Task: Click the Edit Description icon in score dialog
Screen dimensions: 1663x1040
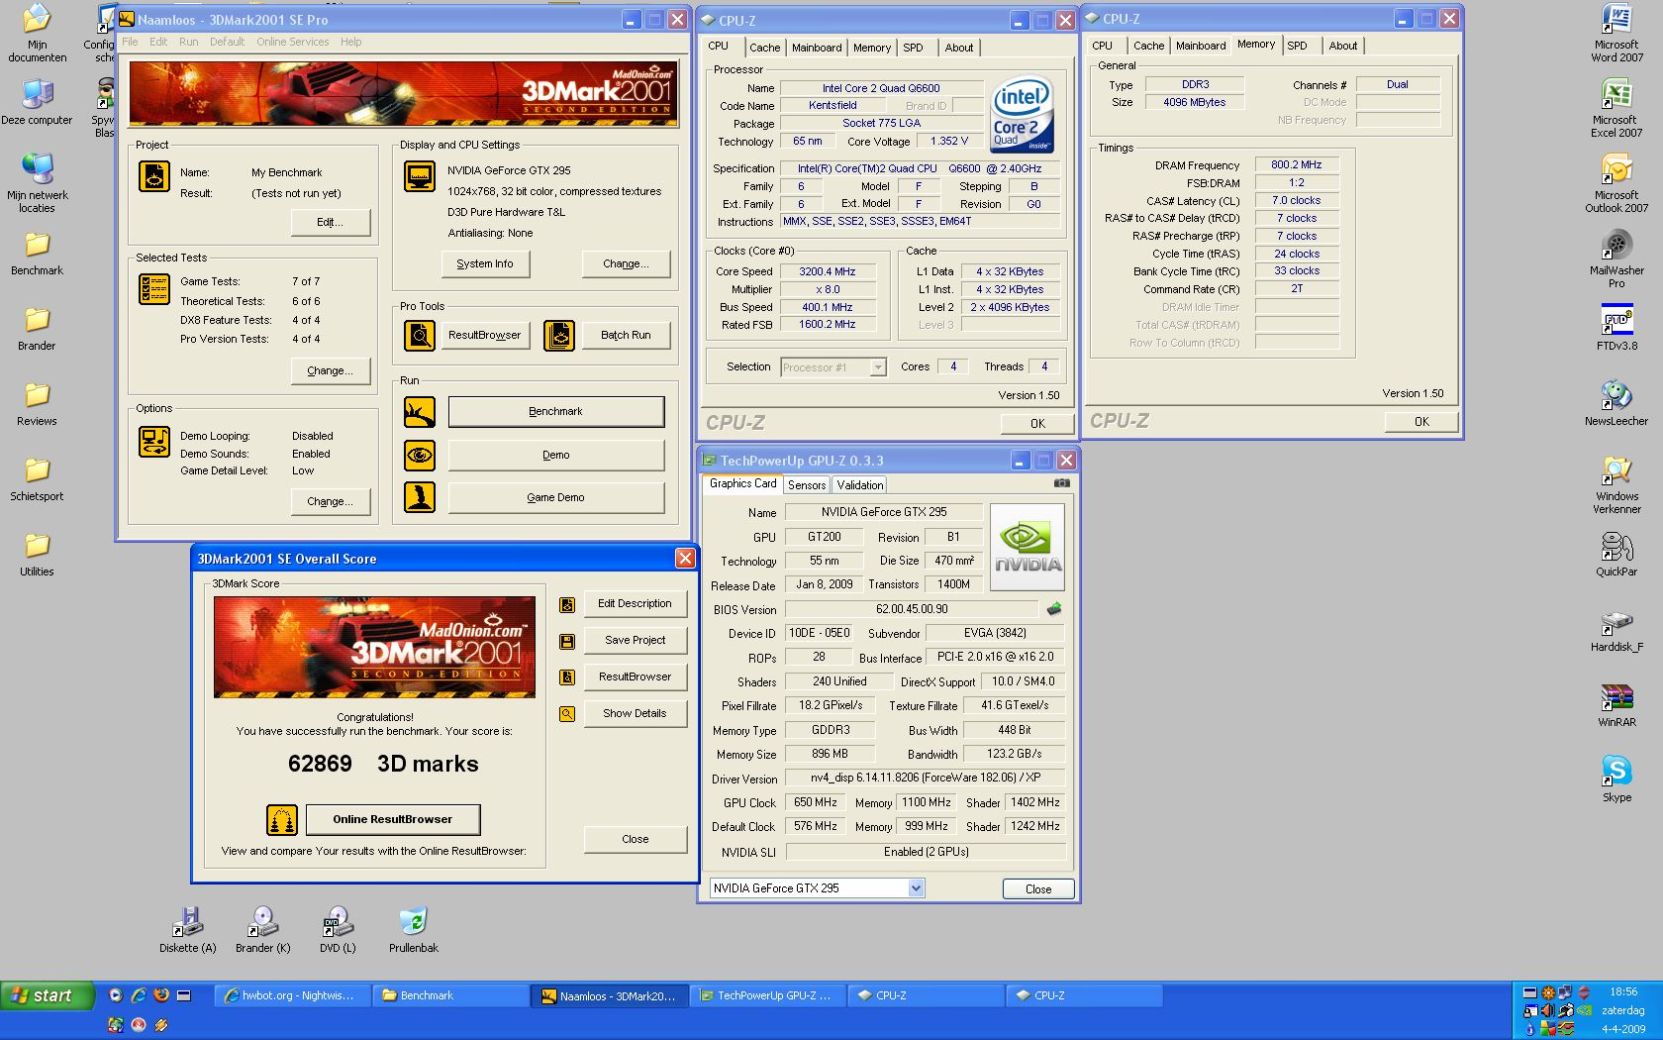Action: tap(567, 604)
